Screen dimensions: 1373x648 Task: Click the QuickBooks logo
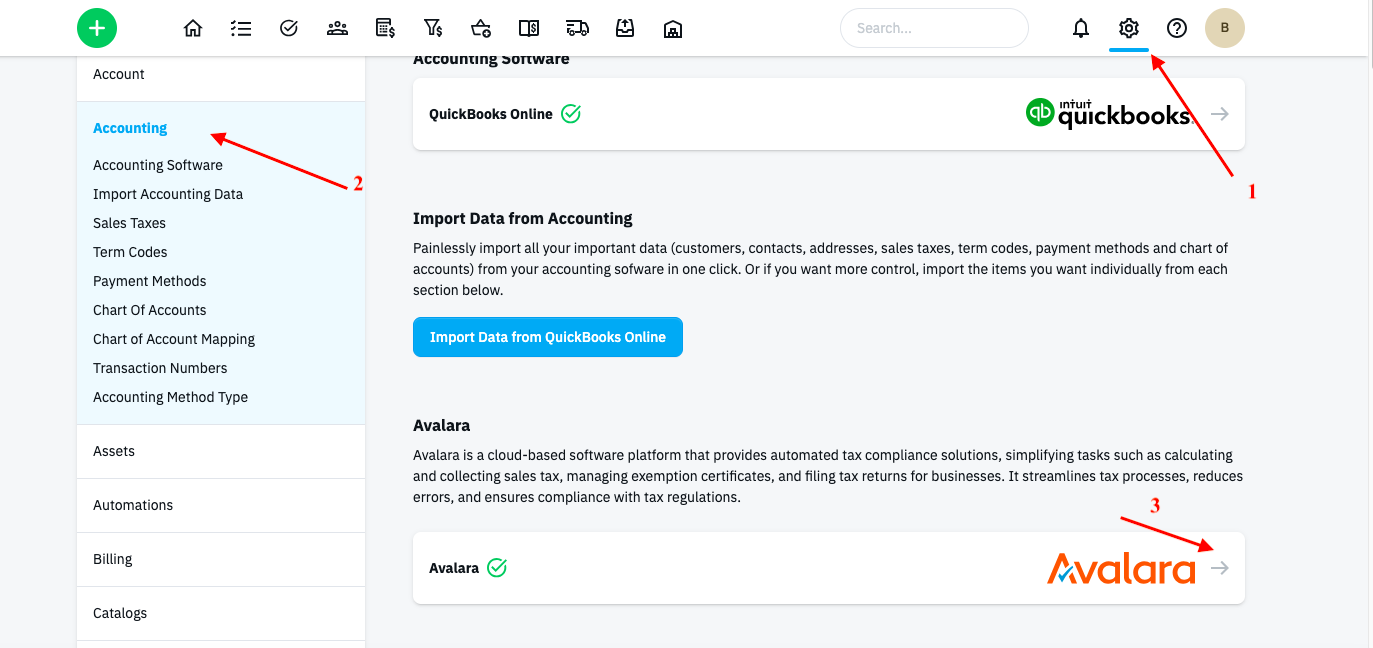[1110, 113]
